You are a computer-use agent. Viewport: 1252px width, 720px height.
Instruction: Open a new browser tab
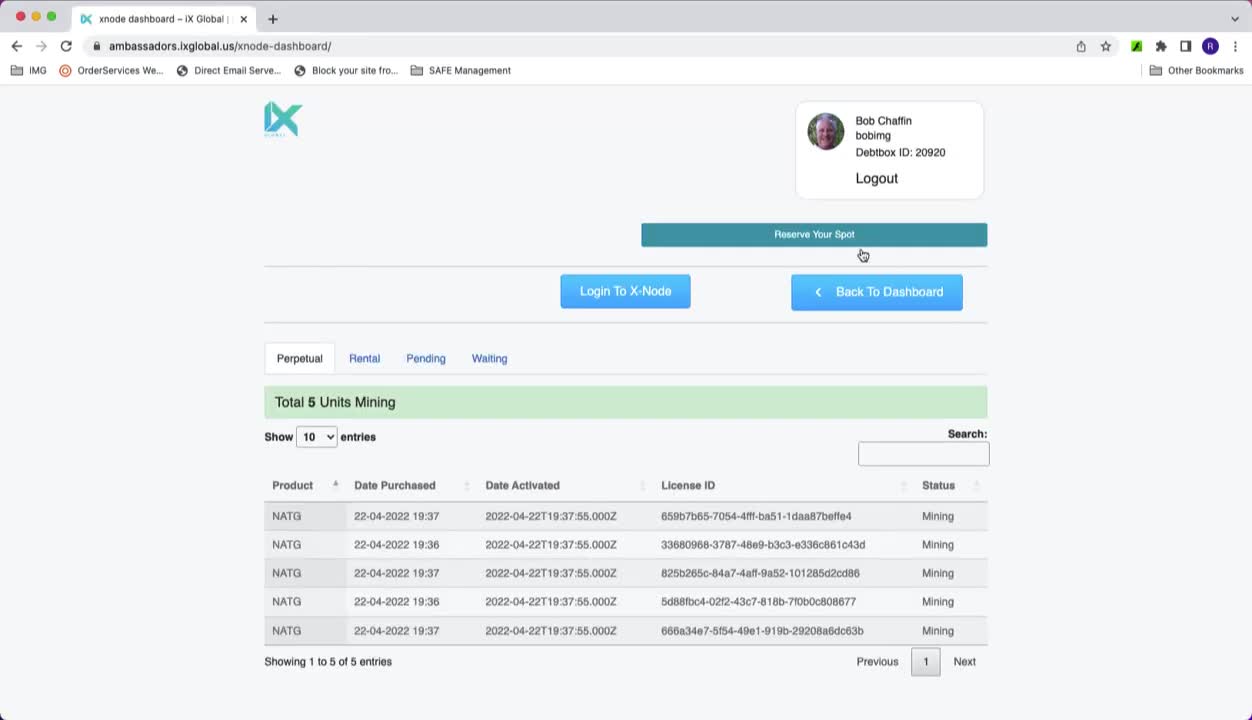point(272,19)
